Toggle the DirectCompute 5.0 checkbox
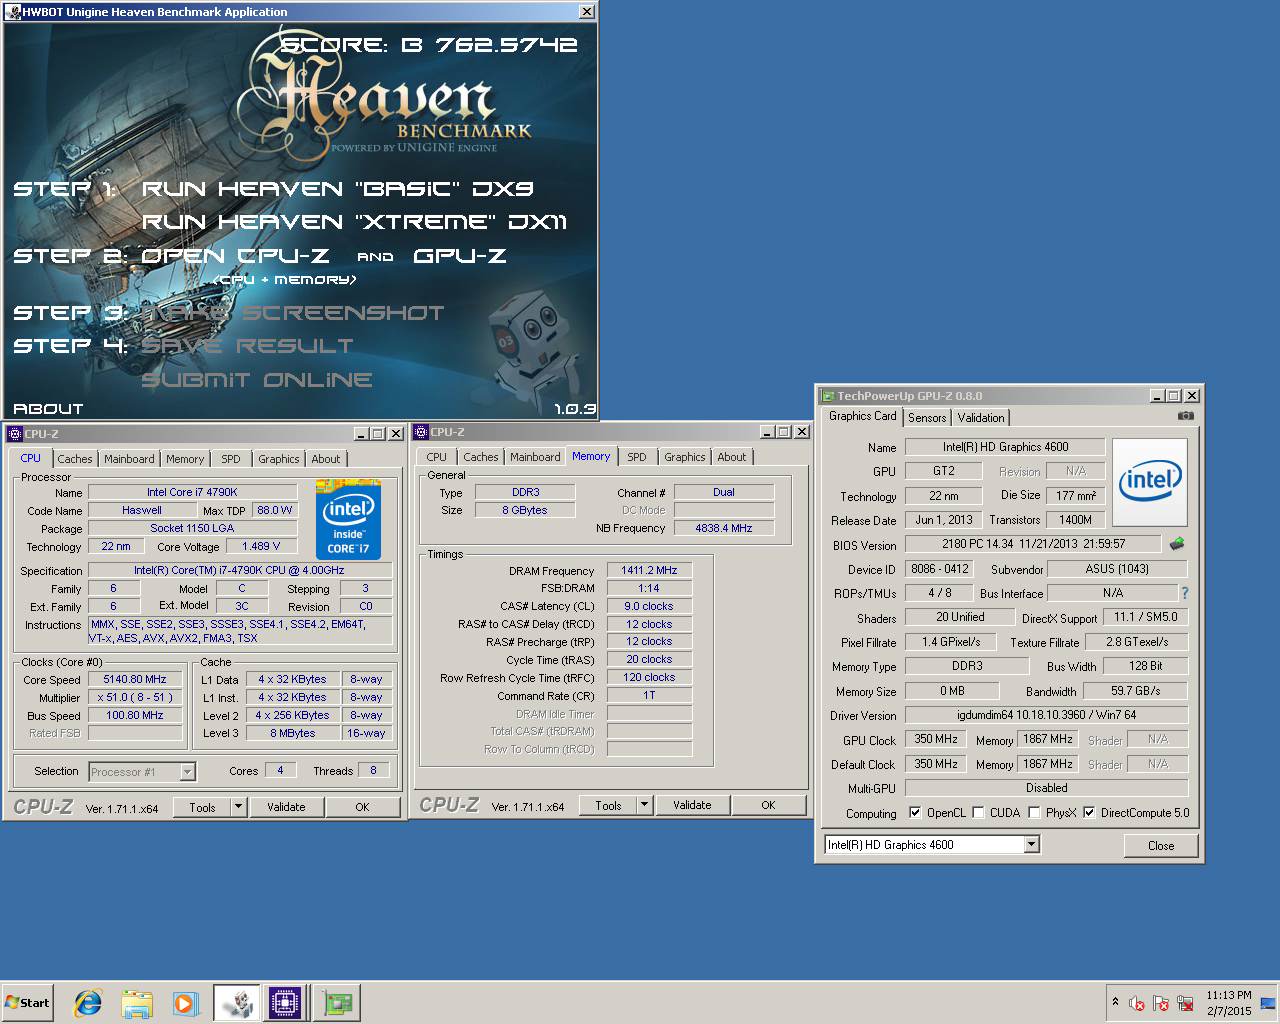Screen dimensions: 1280x1024 pyautogui.click(x=1089, y=813)
